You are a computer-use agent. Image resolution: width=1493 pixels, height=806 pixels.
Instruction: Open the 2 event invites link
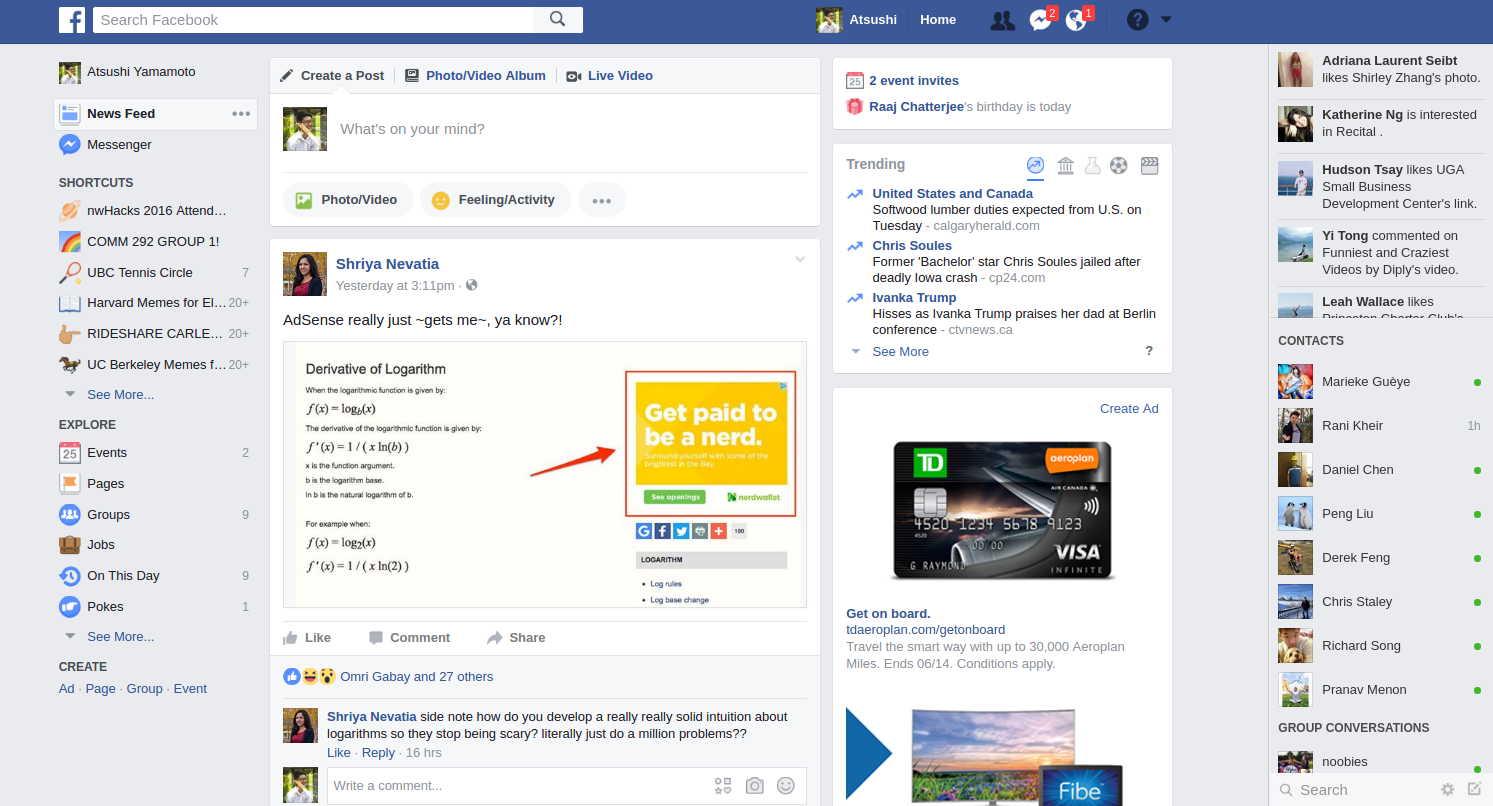(913, 81)
